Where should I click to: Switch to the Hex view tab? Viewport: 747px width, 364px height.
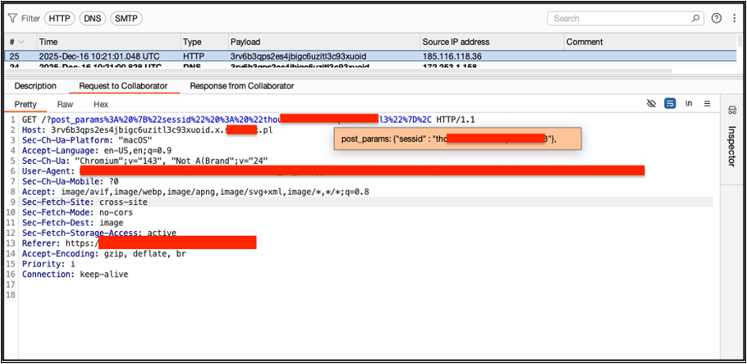(101, 104)
